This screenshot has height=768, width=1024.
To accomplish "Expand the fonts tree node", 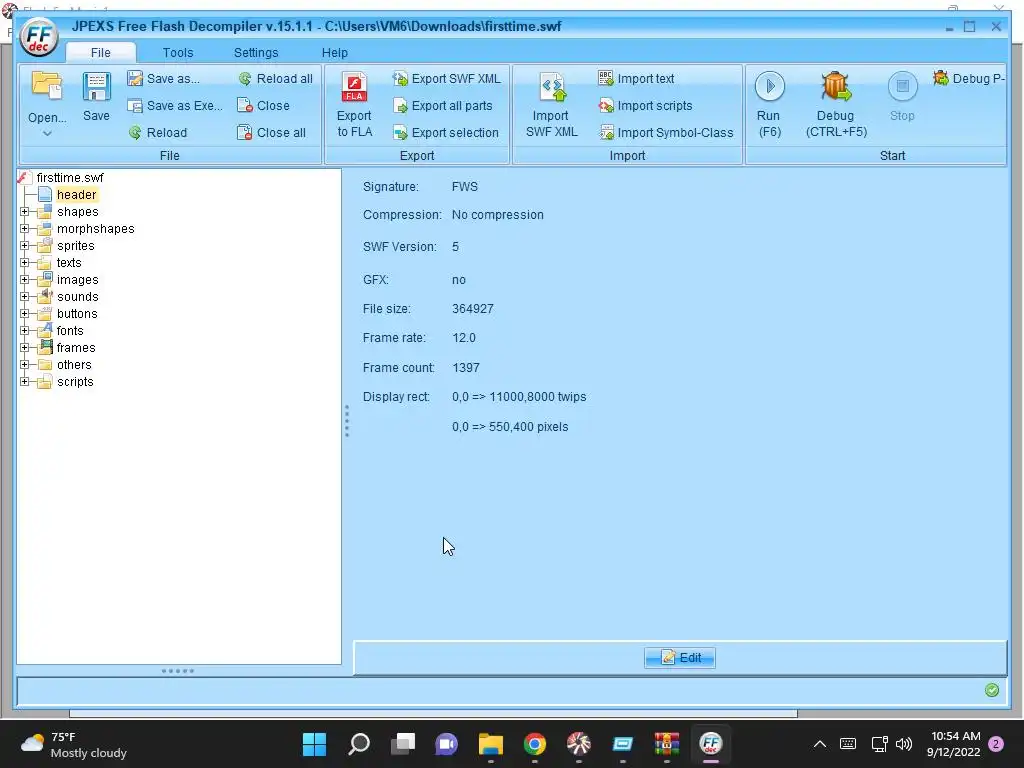I will point(25,330).
